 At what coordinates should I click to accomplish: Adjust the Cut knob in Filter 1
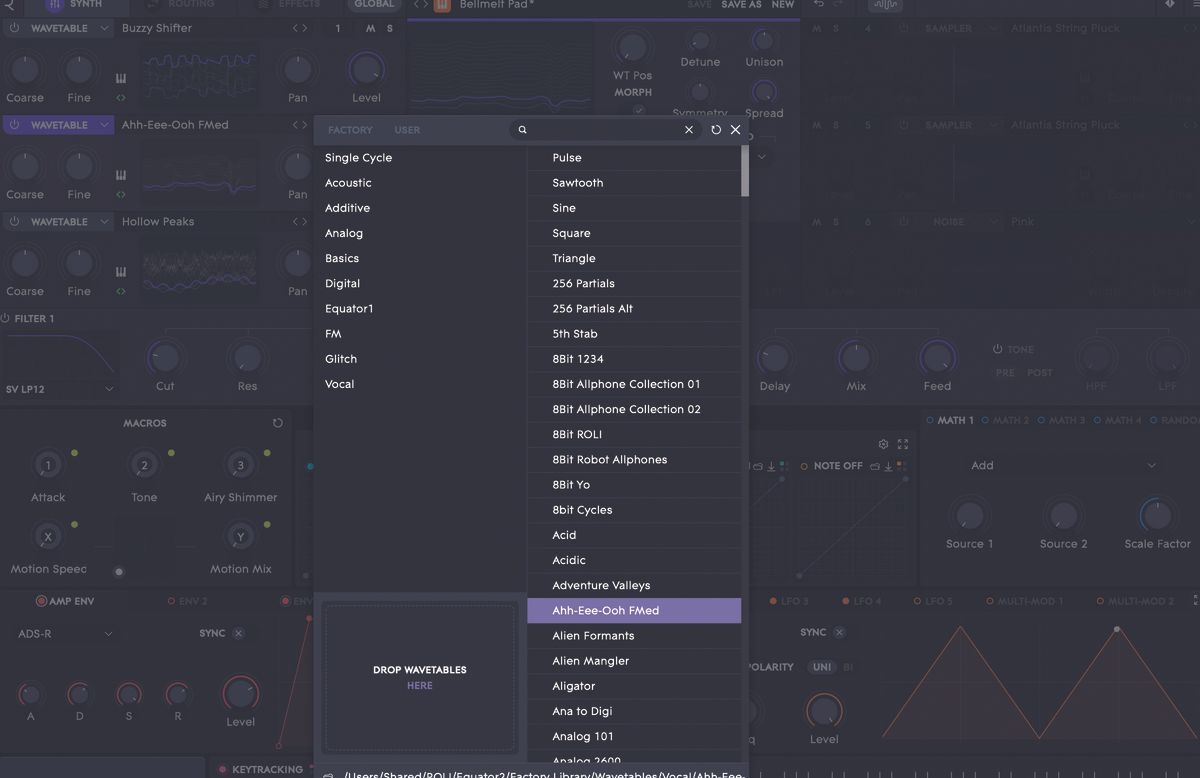[x=163, y=358]
